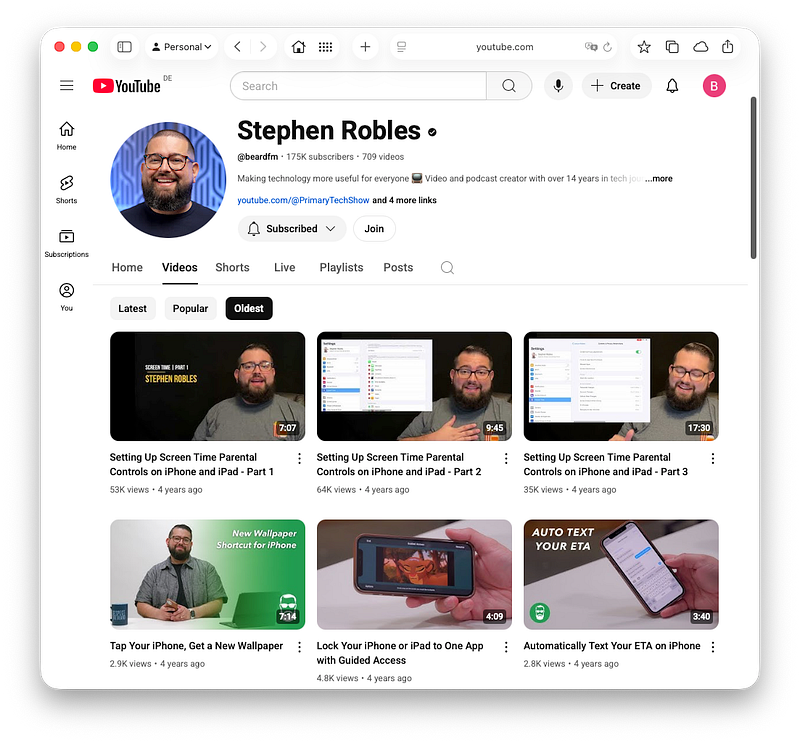Switch to the Live tab
The height and width of the screenshot is (743, 800).
pos(285,267)
